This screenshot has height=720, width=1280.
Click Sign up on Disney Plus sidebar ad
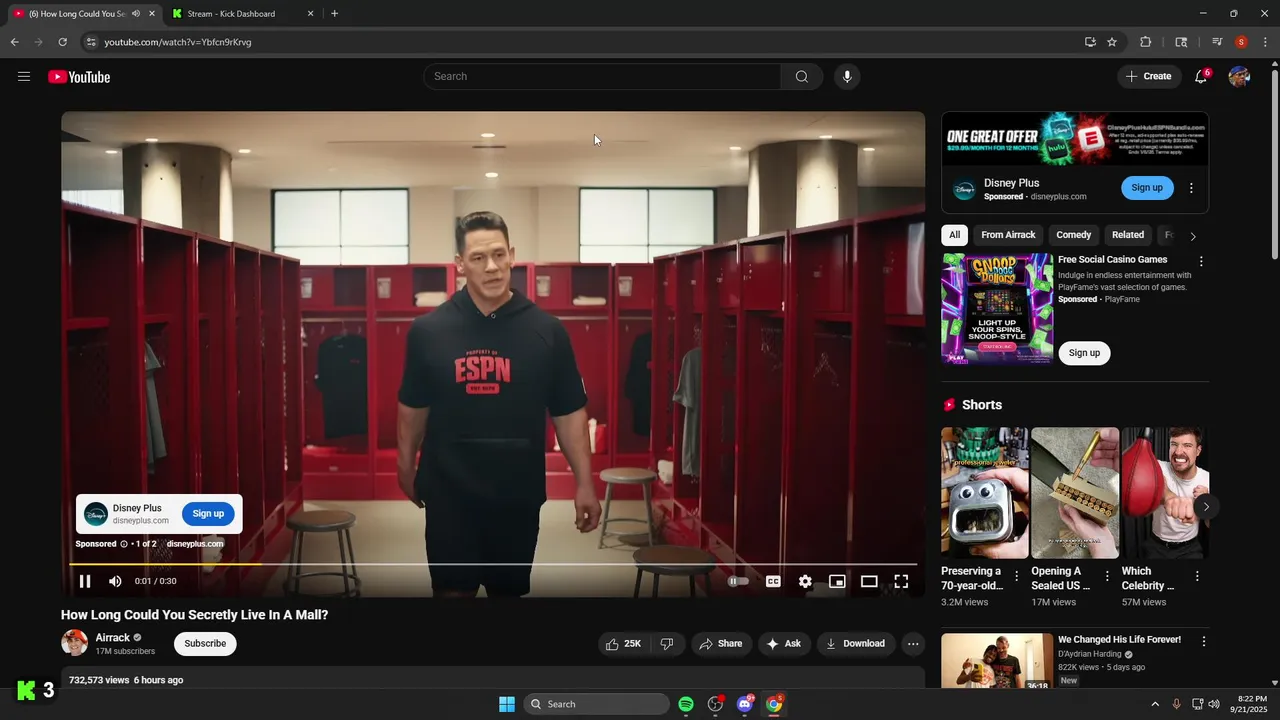pos(1147,188)
